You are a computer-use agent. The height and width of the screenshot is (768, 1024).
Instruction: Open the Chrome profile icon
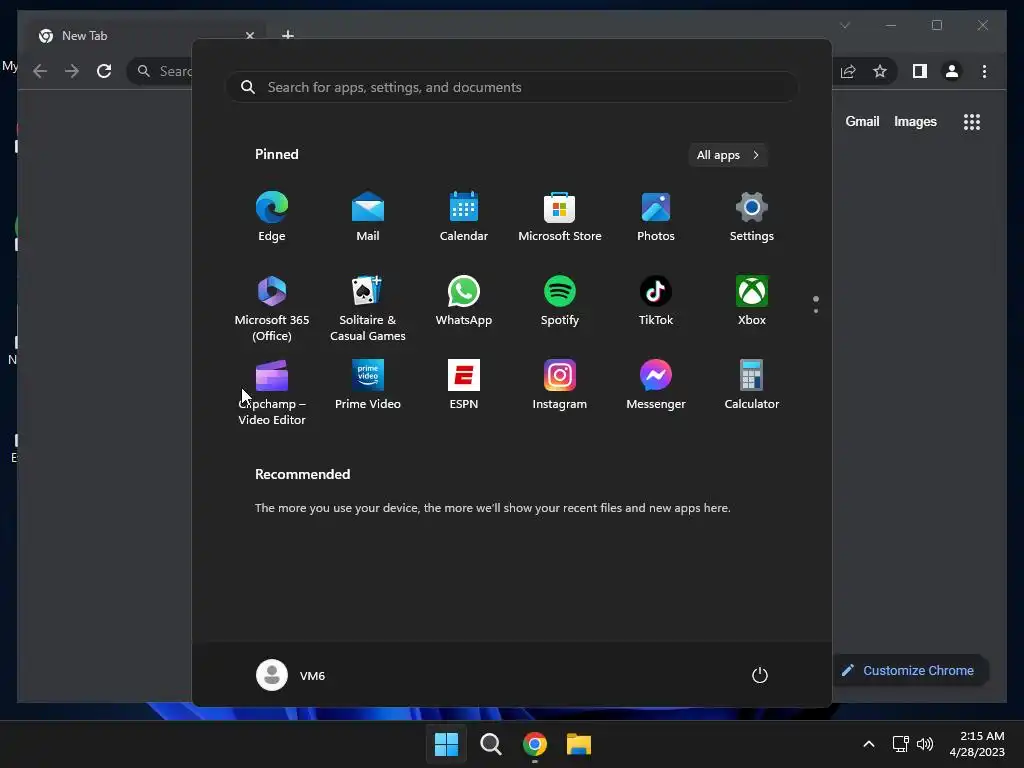[952, 71]
